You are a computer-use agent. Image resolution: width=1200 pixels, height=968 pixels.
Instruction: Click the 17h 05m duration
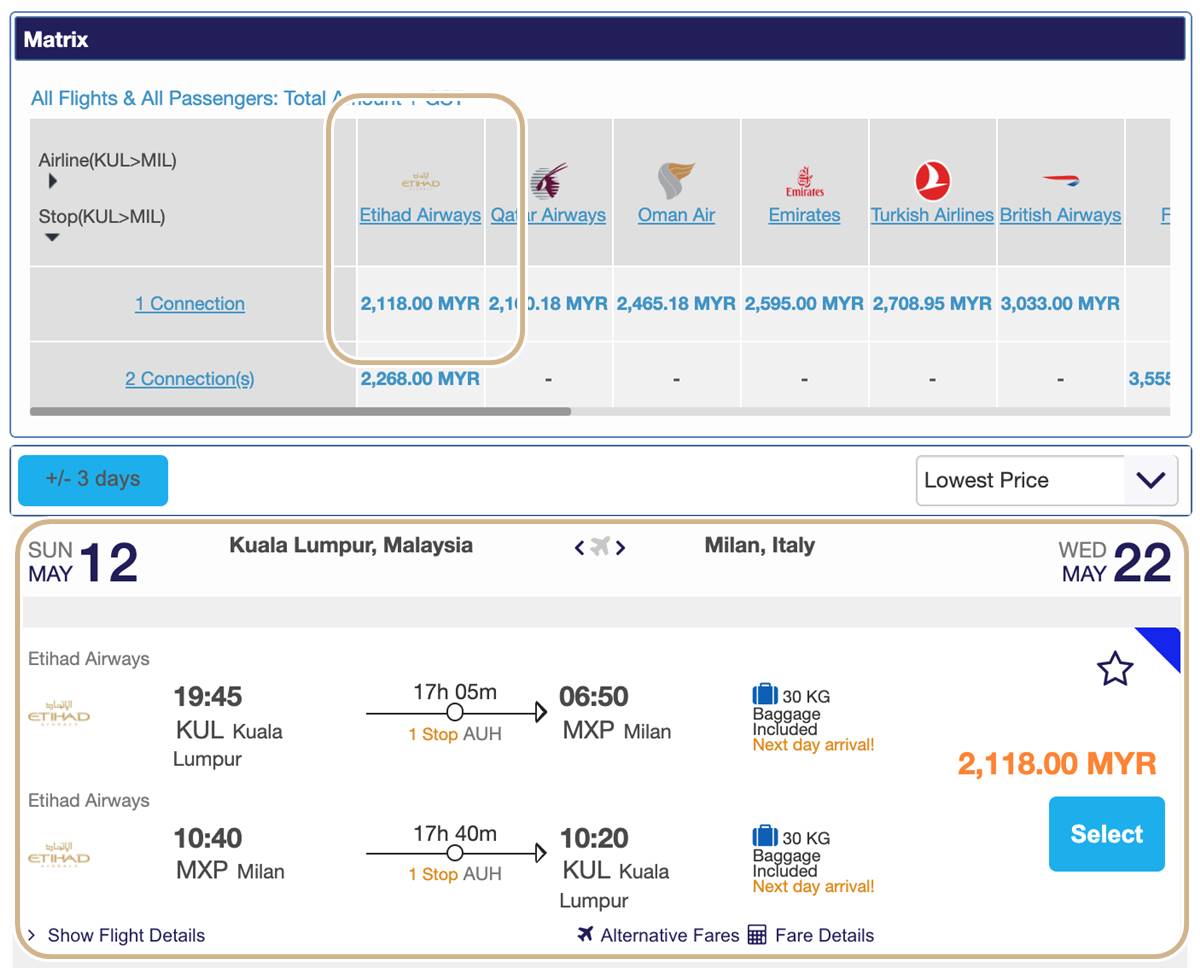pyautogui.click(x=455, y=691)
